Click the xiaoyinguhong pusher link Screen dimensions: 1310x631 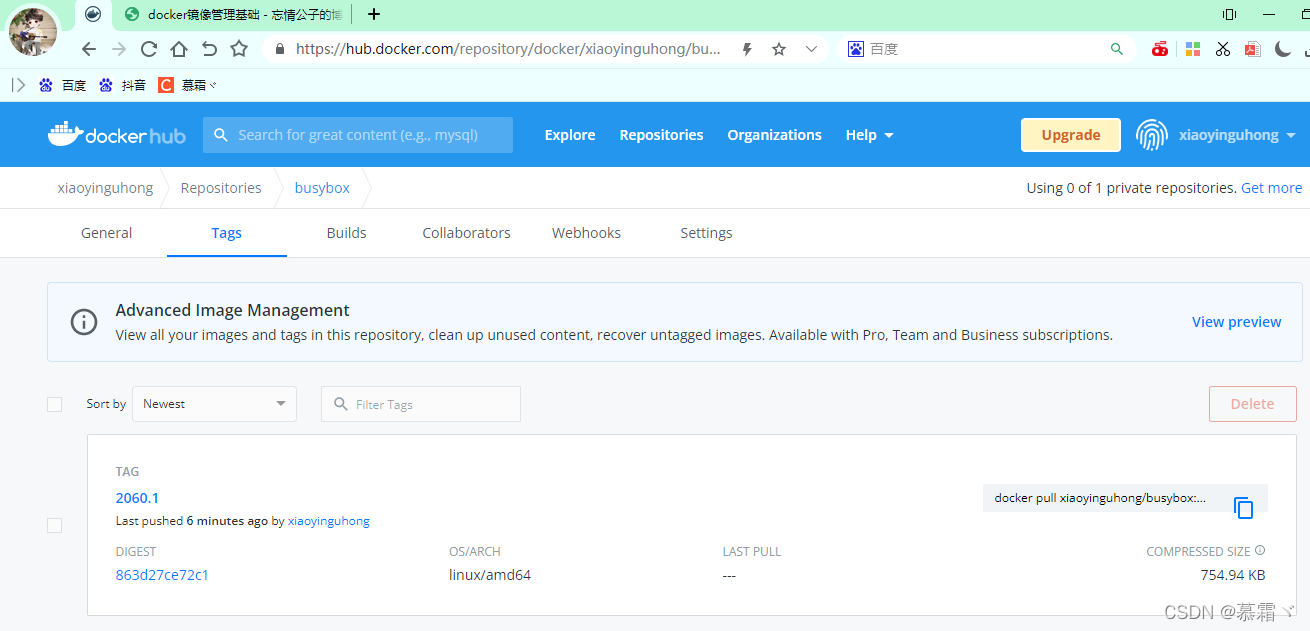click(328, 521)
